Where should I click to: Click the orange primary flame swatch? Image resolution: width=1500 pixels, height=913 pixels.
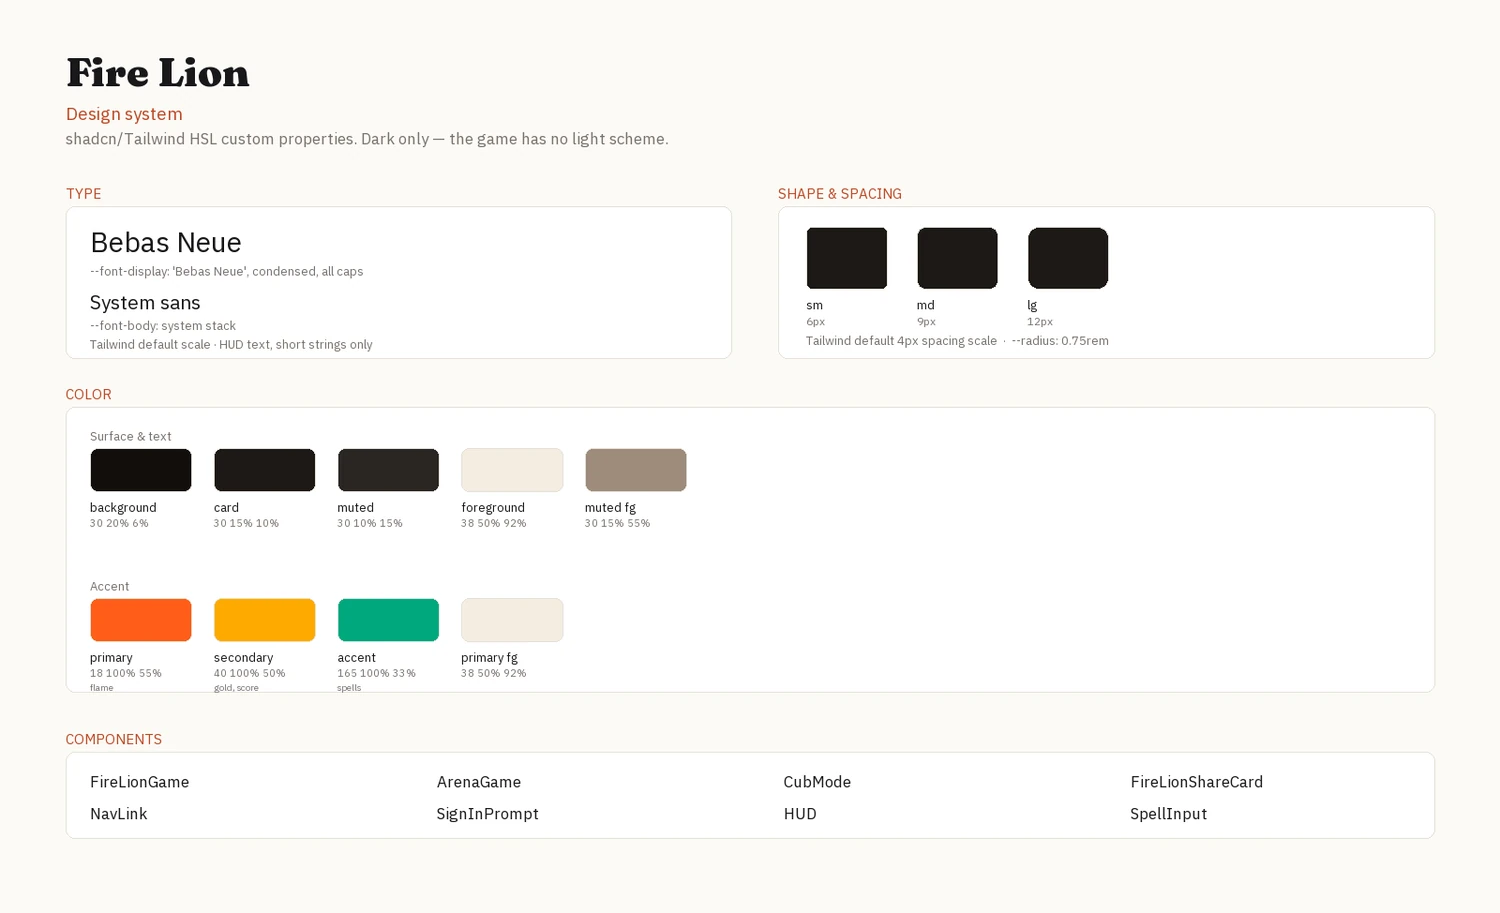point(141,620)
